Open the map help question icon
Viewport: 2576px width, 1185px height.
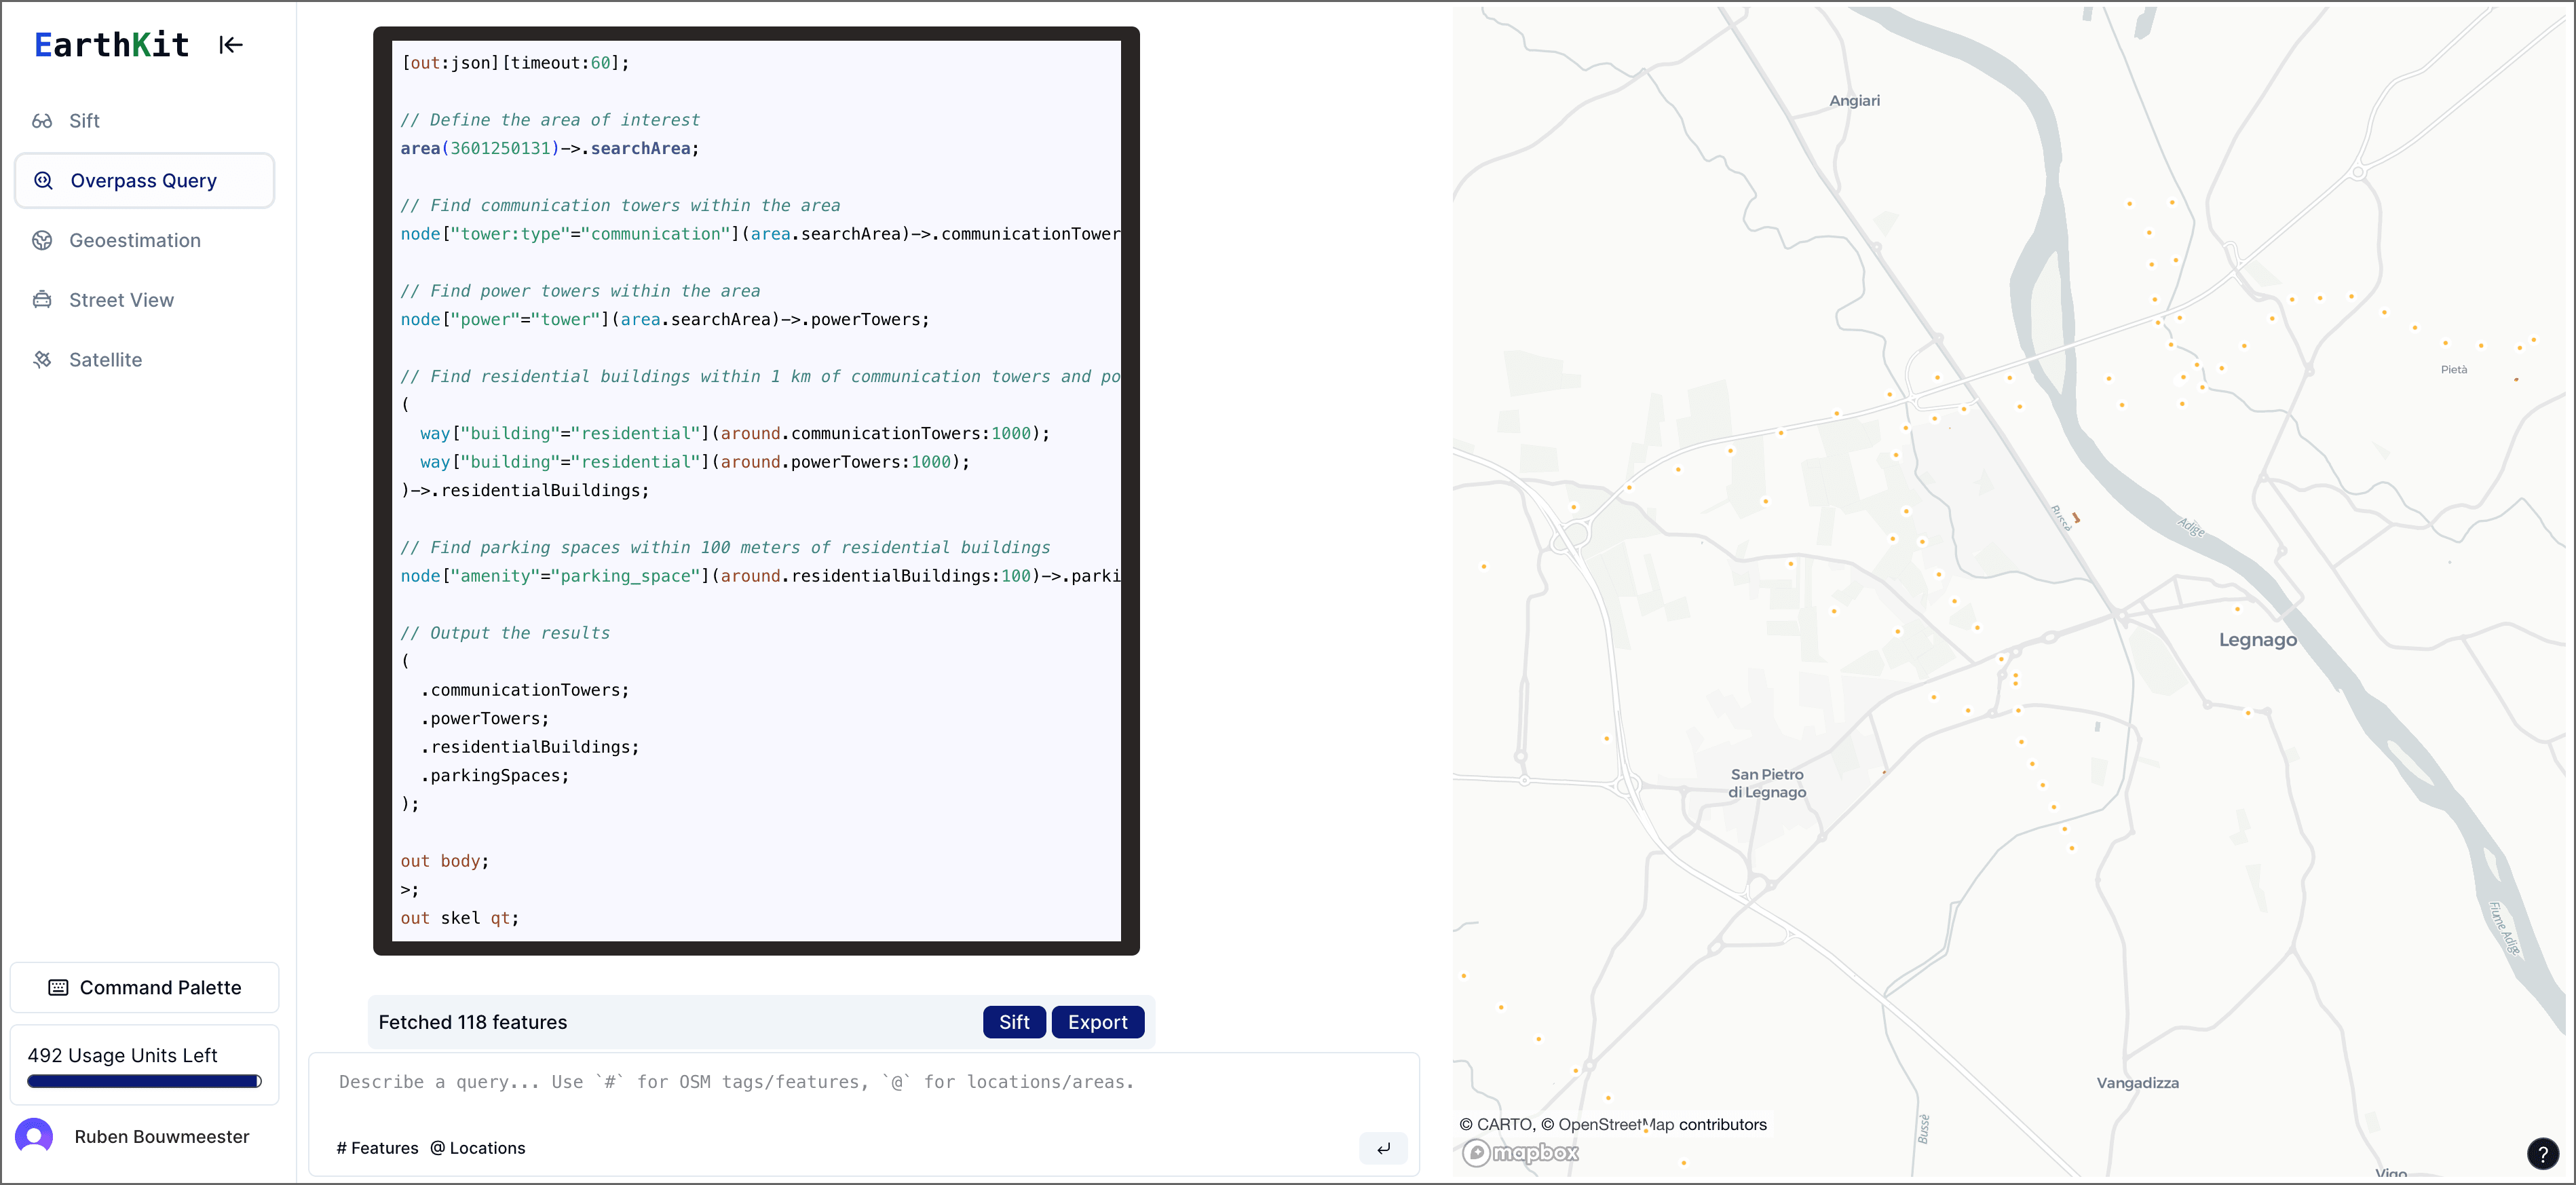click(x=2542, y=1153)
